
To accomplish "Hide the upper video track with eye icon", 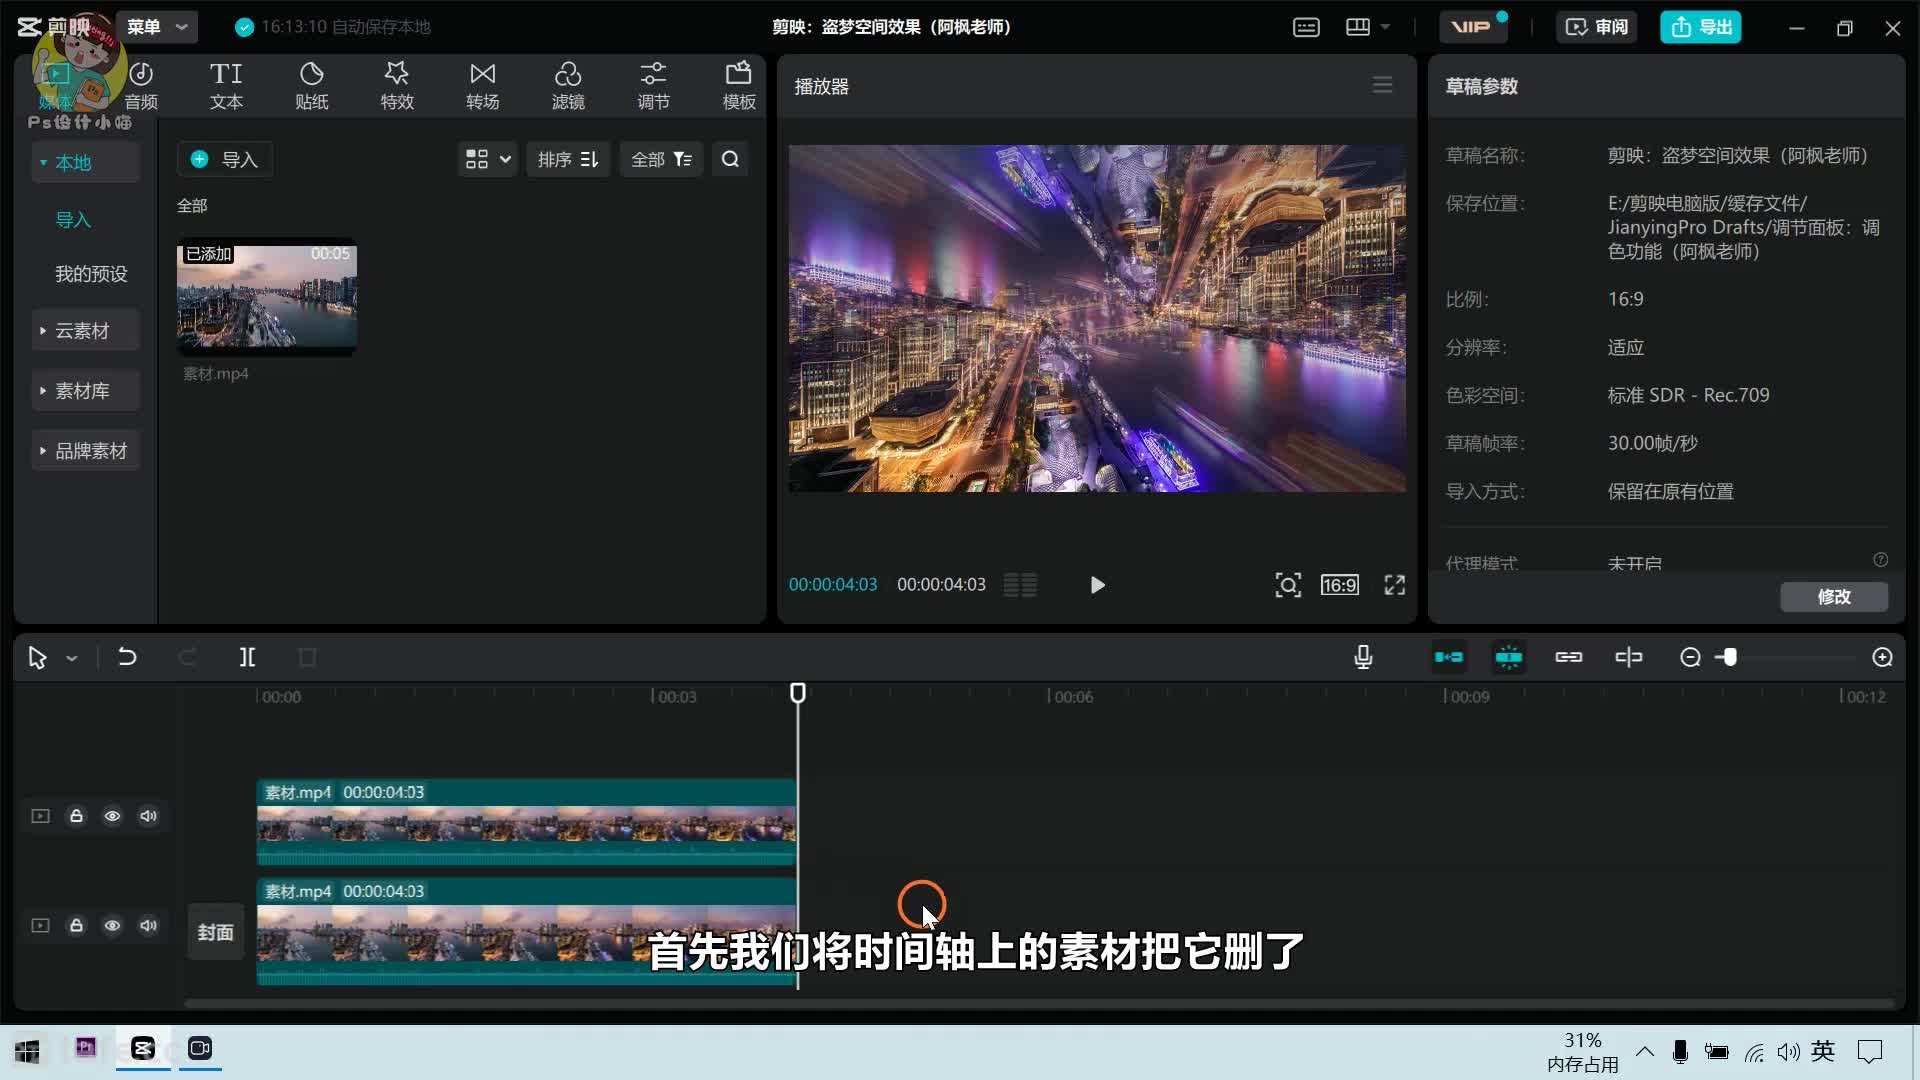I will pyautogui.click(x=112, y=816).
